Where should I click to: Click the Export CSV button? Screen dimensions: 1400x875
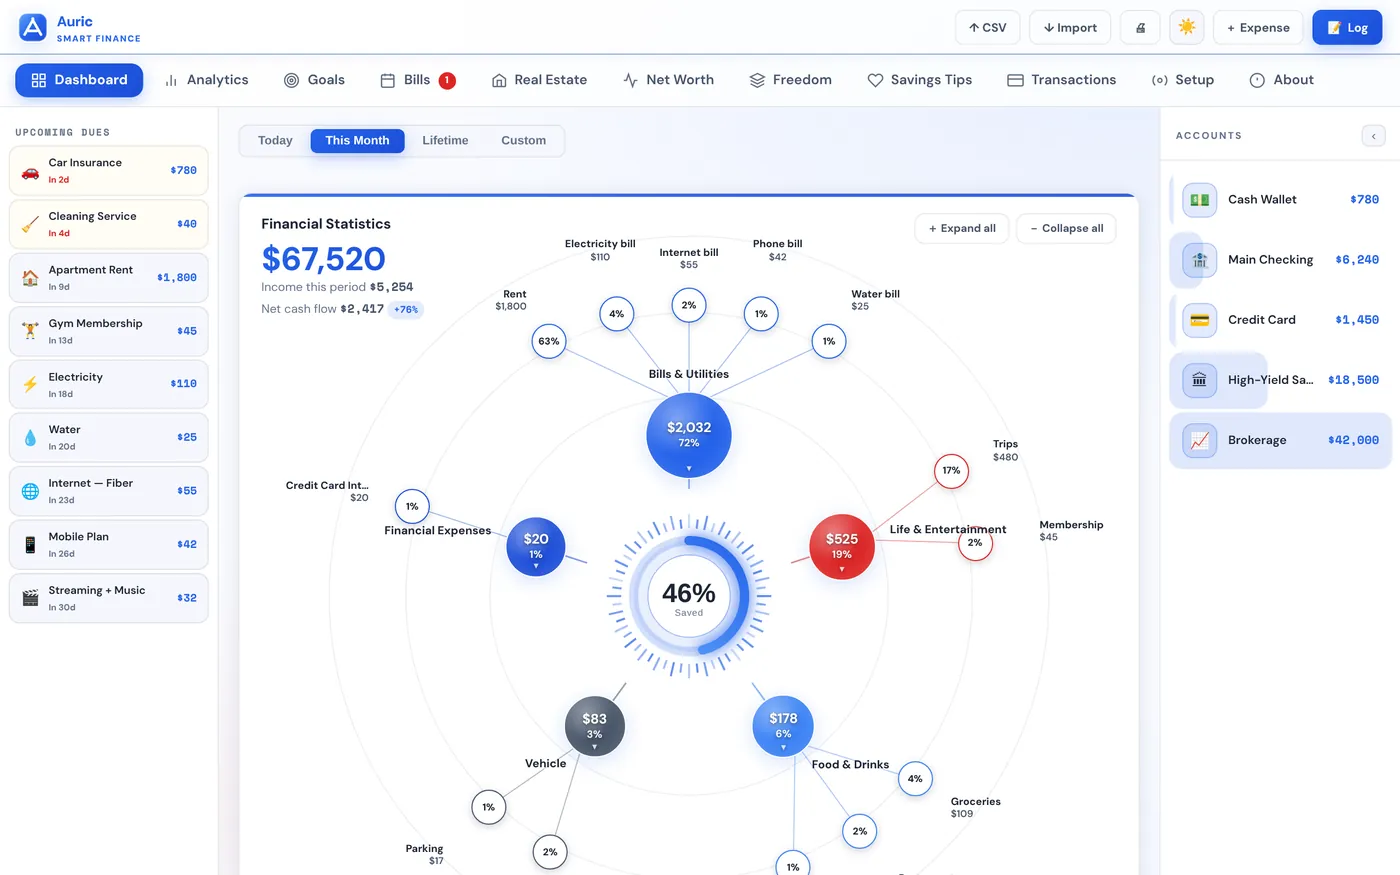988,28
